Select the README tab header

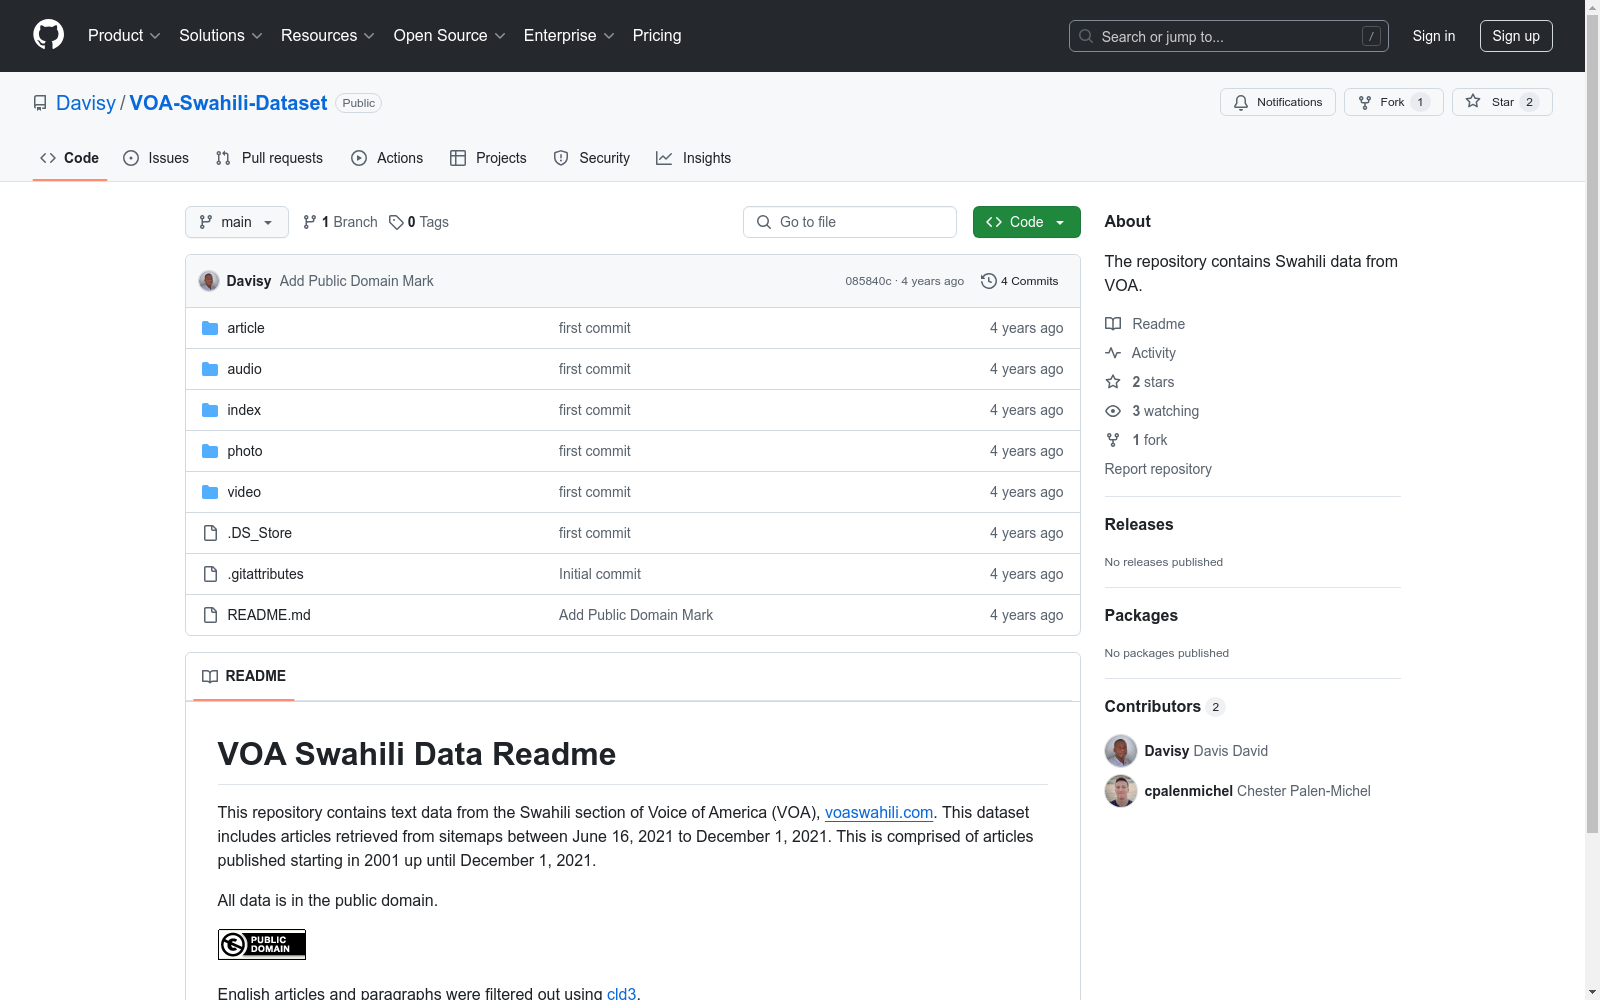coord(244,676)
